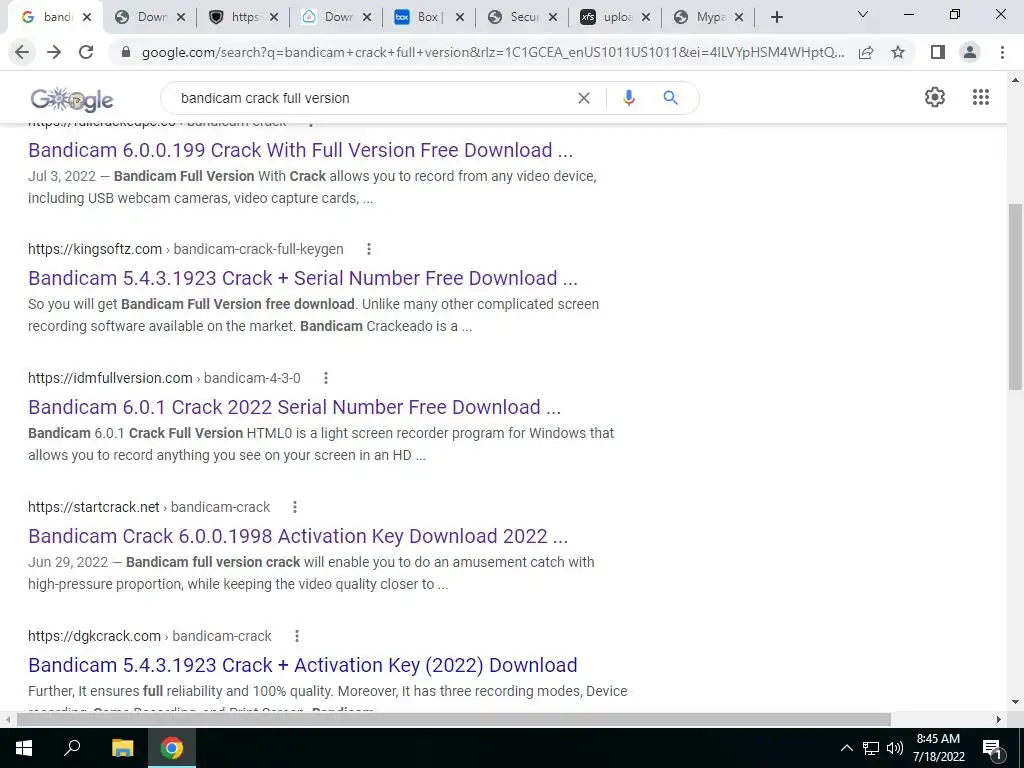Click the startcrack.net URL breadcrumb
The width and height of the screenshot is (1024, 768).
149,507
